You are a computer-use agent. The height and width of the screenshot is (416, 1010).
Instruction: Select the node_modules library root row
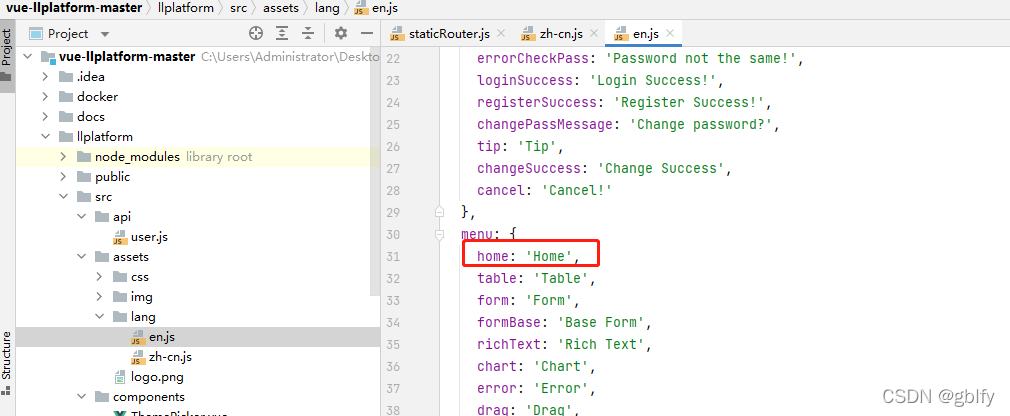click(x=198, y=156)
